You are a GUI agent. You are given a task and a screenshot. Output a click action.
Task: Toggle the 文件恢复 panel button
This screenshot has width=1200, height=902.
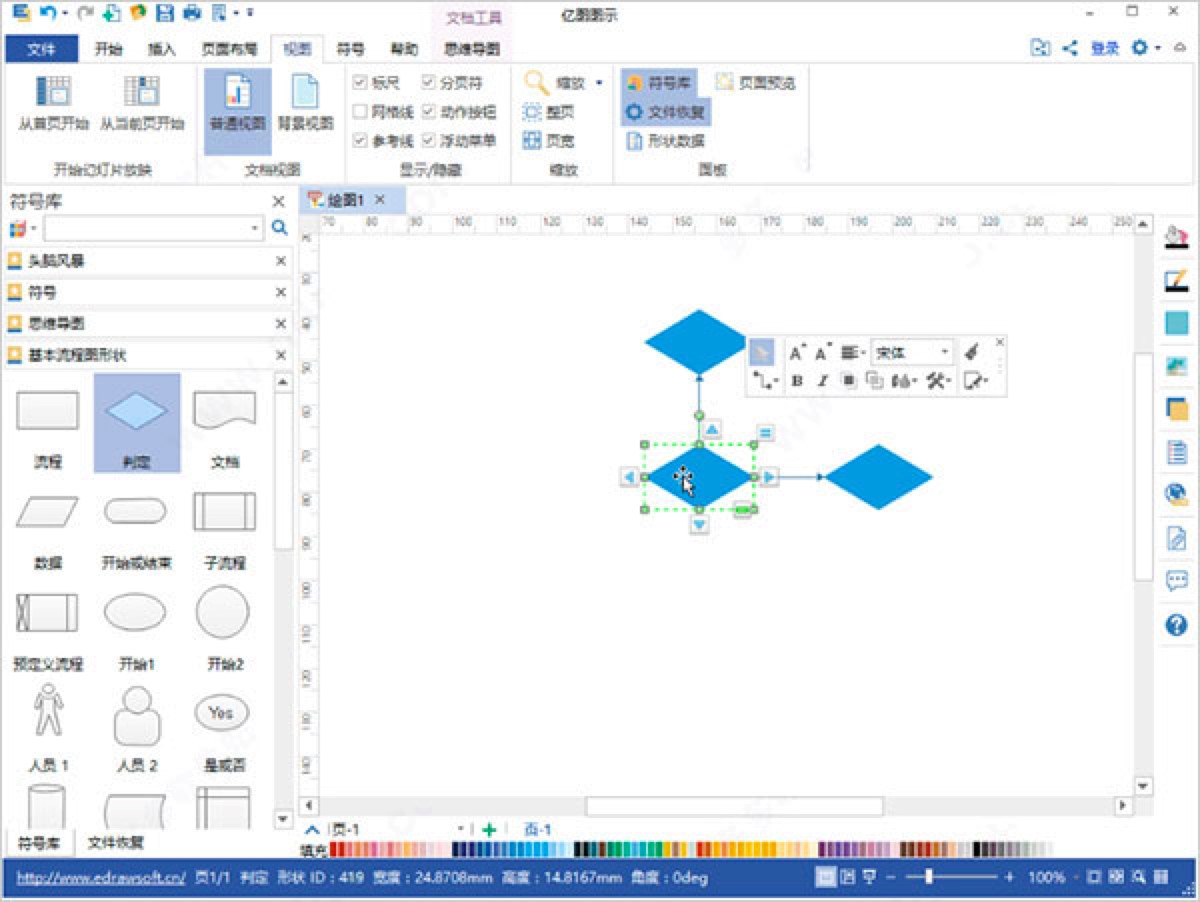point(666,112)
